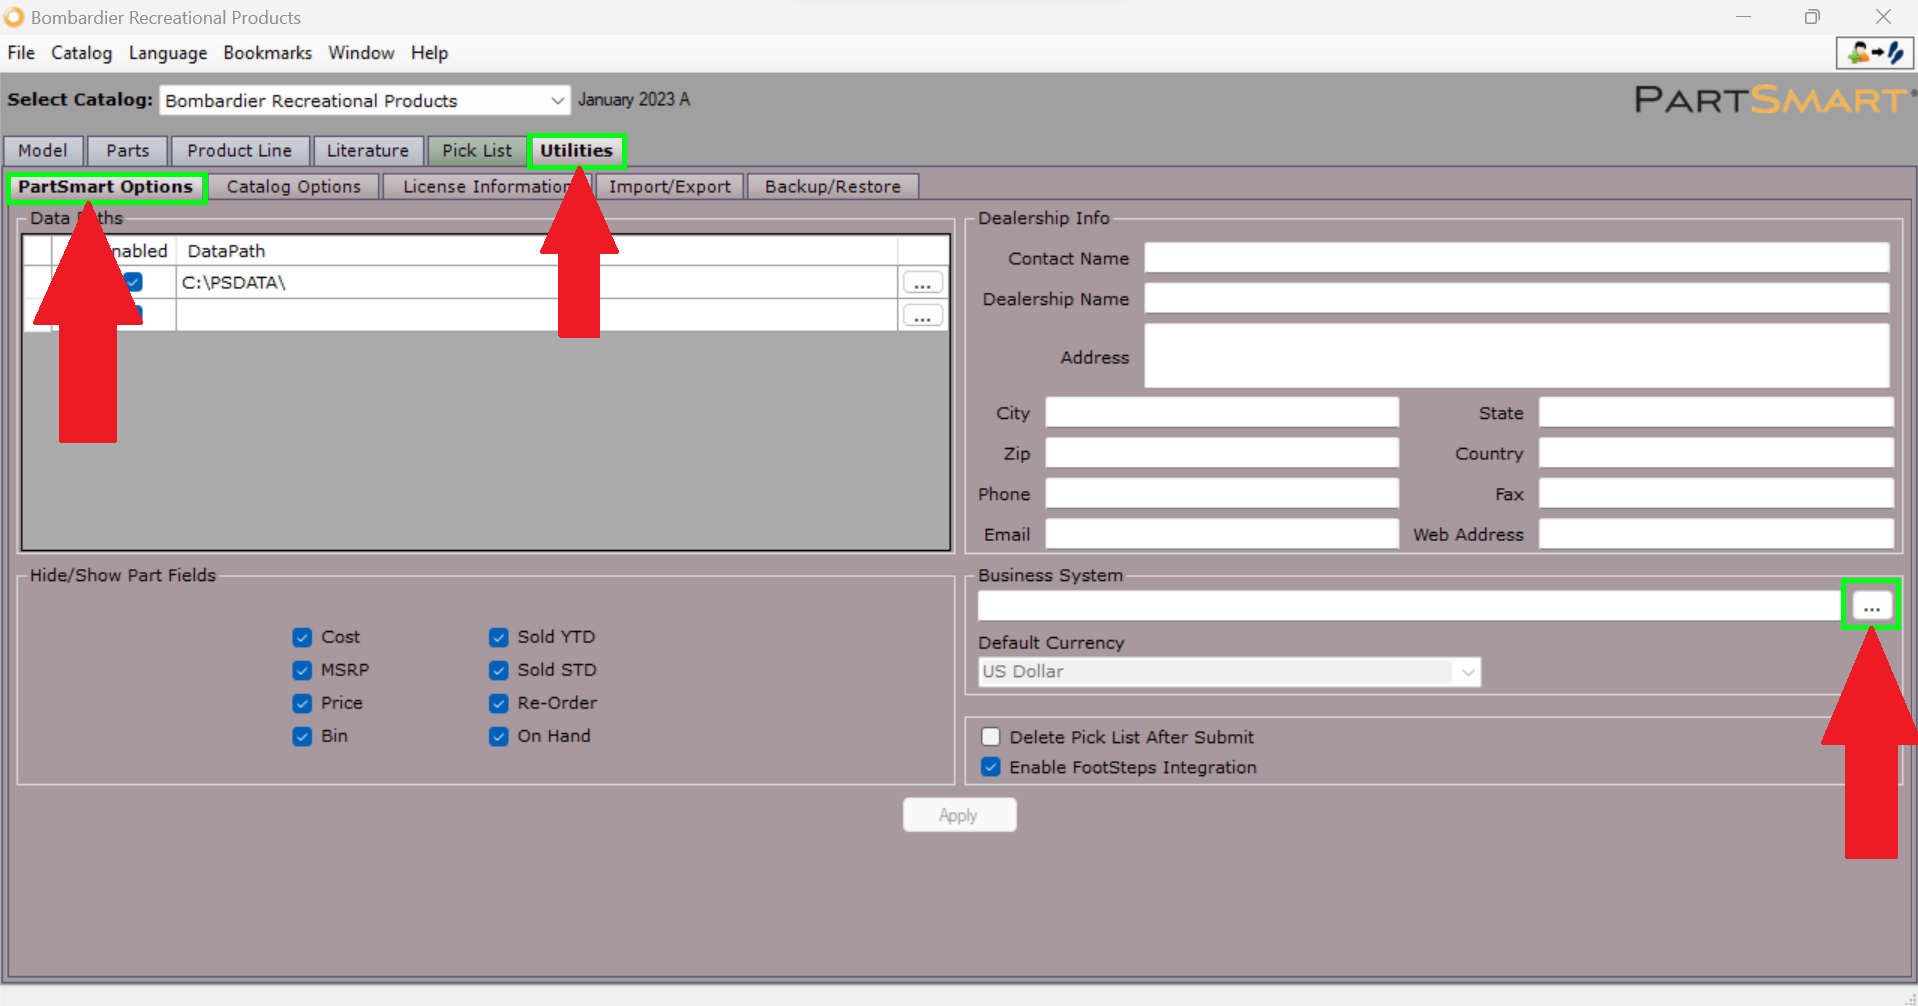Open the Select Catalog dropdown

pyautogui.click(x=557, y=100)
